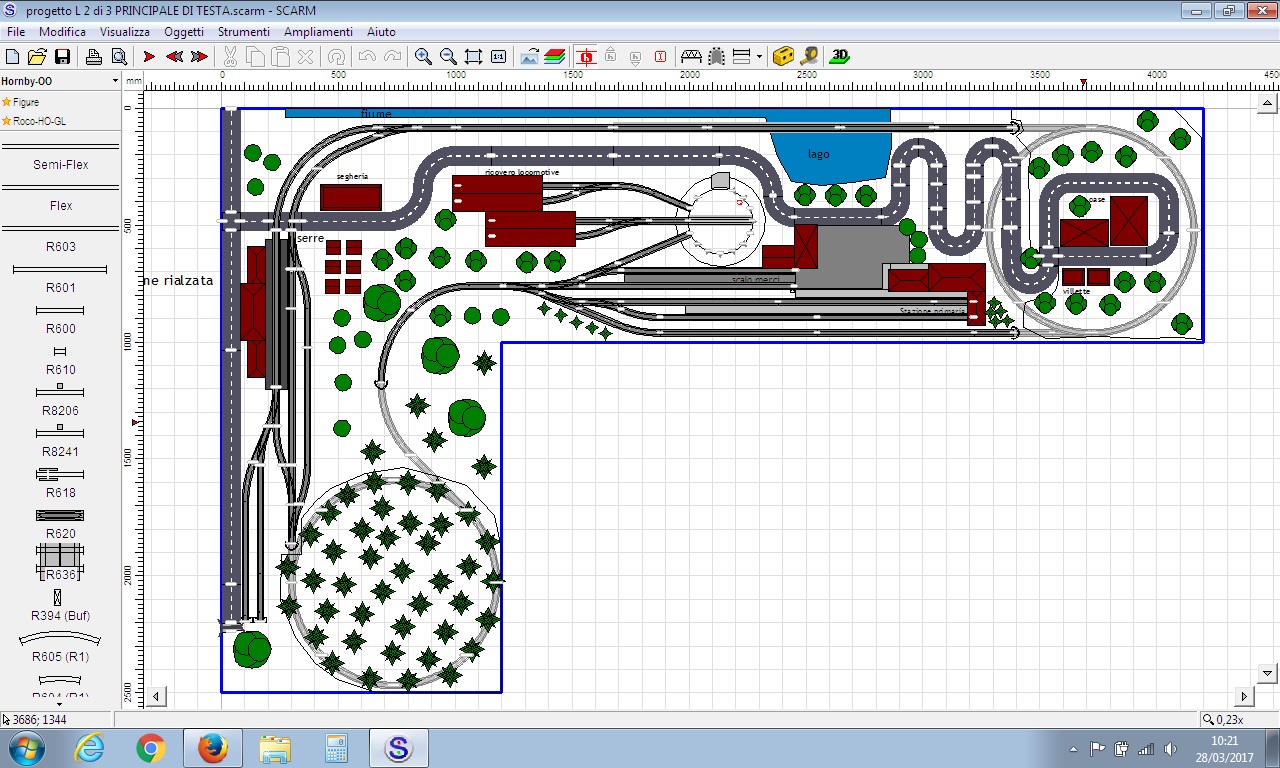
Task: Select the measuring tape tool
Action: click(809, 57)
